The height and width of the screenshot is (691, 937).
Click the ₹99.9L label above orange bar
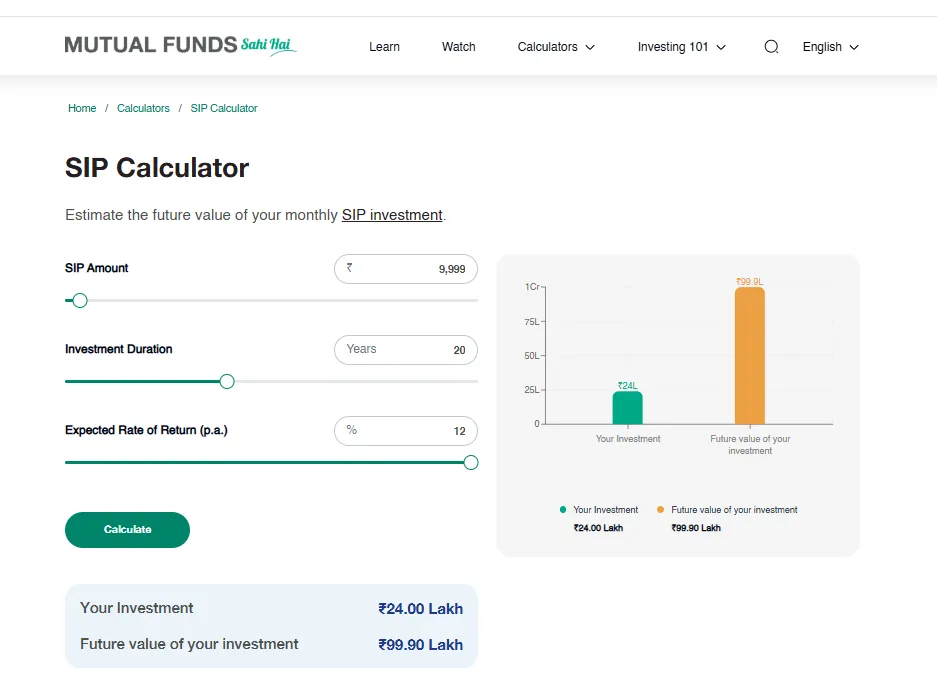point(749,282)
